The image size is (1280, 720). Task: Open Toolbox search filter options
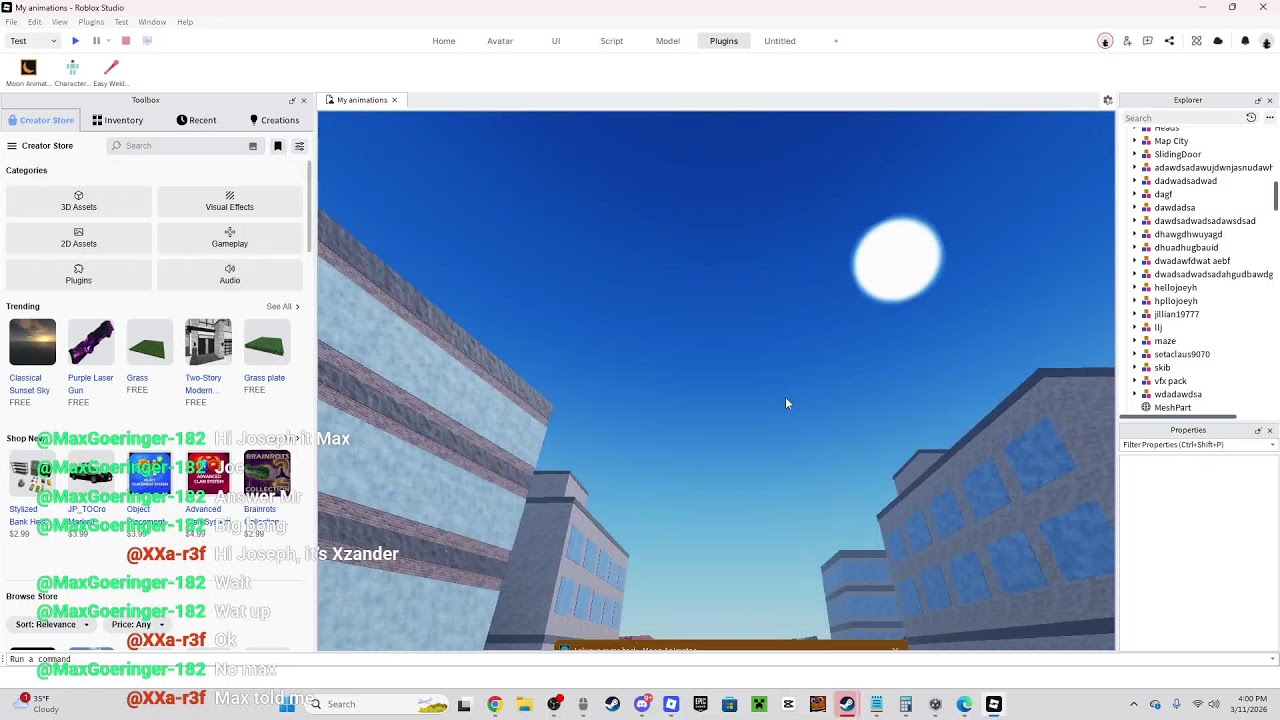click(299, 146)
